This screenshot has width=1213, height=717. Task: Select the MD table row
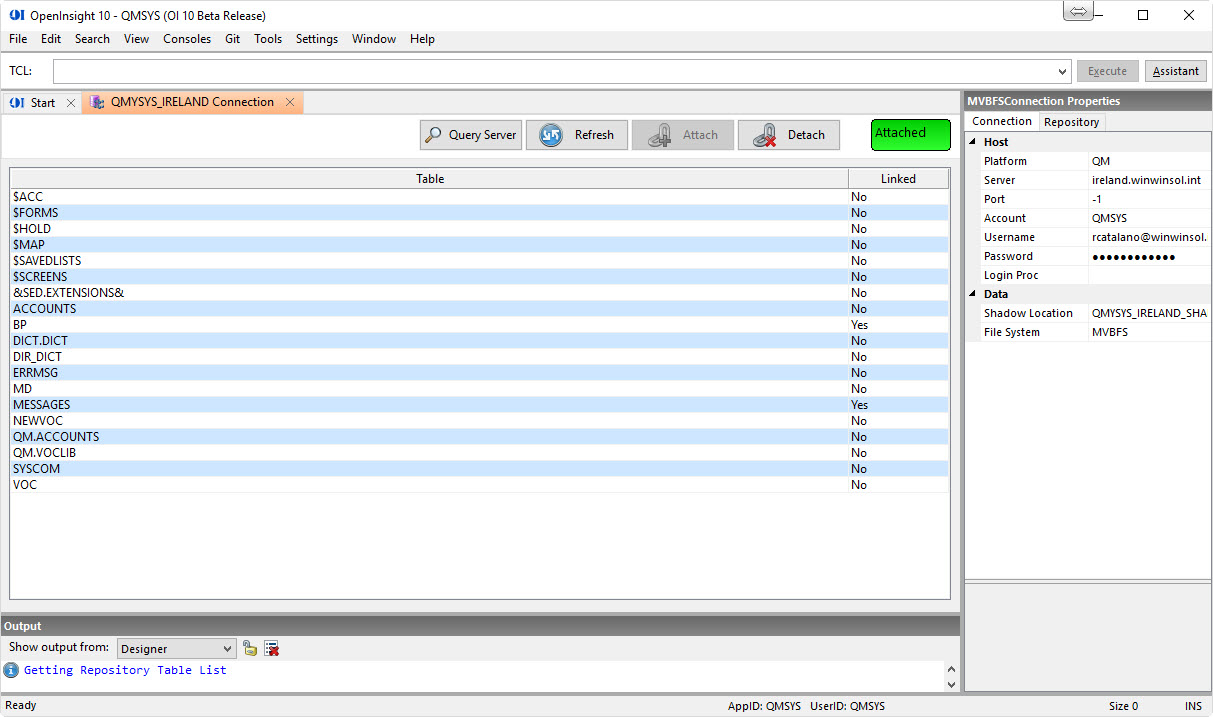tap(479, 389)
